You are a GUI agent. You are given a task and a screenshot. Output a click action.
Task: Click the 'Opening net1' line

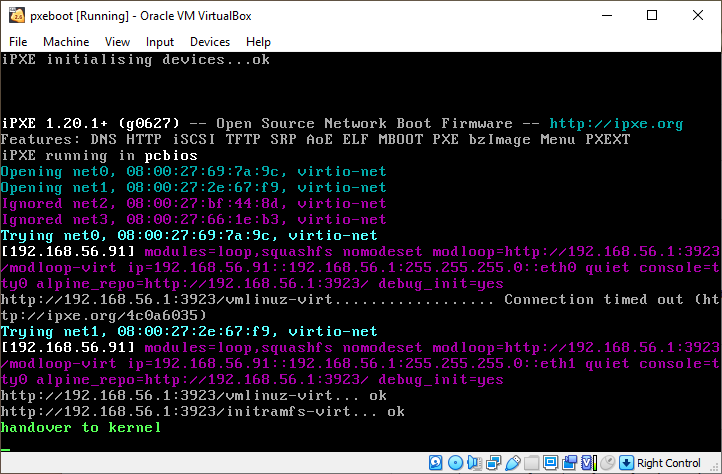(193, 188)
